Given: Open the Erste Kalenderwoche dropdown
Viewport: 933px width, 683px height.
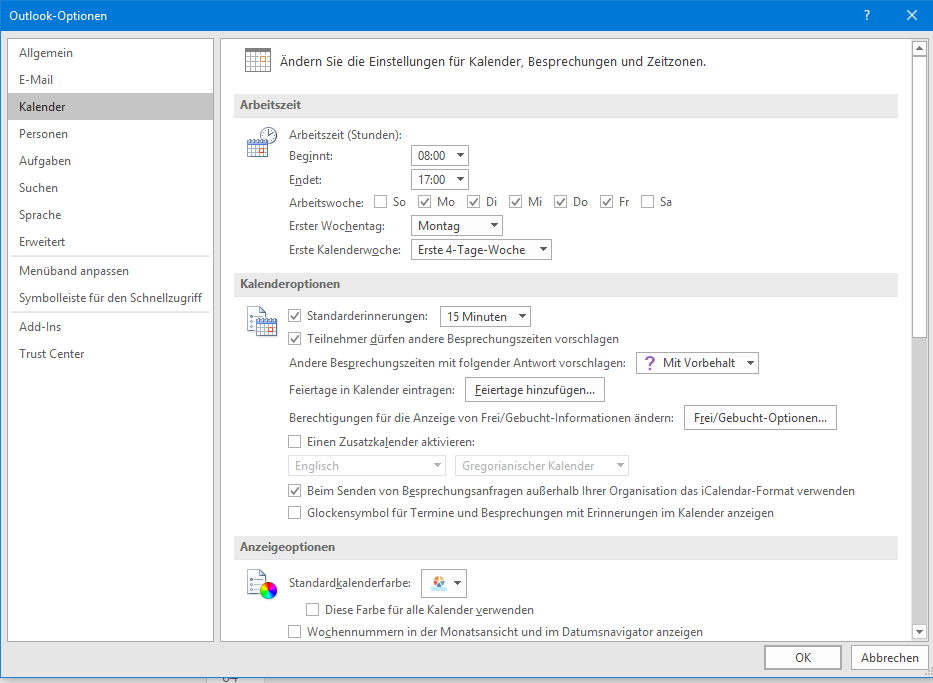Looking at the screenshot, I should 481,250.
